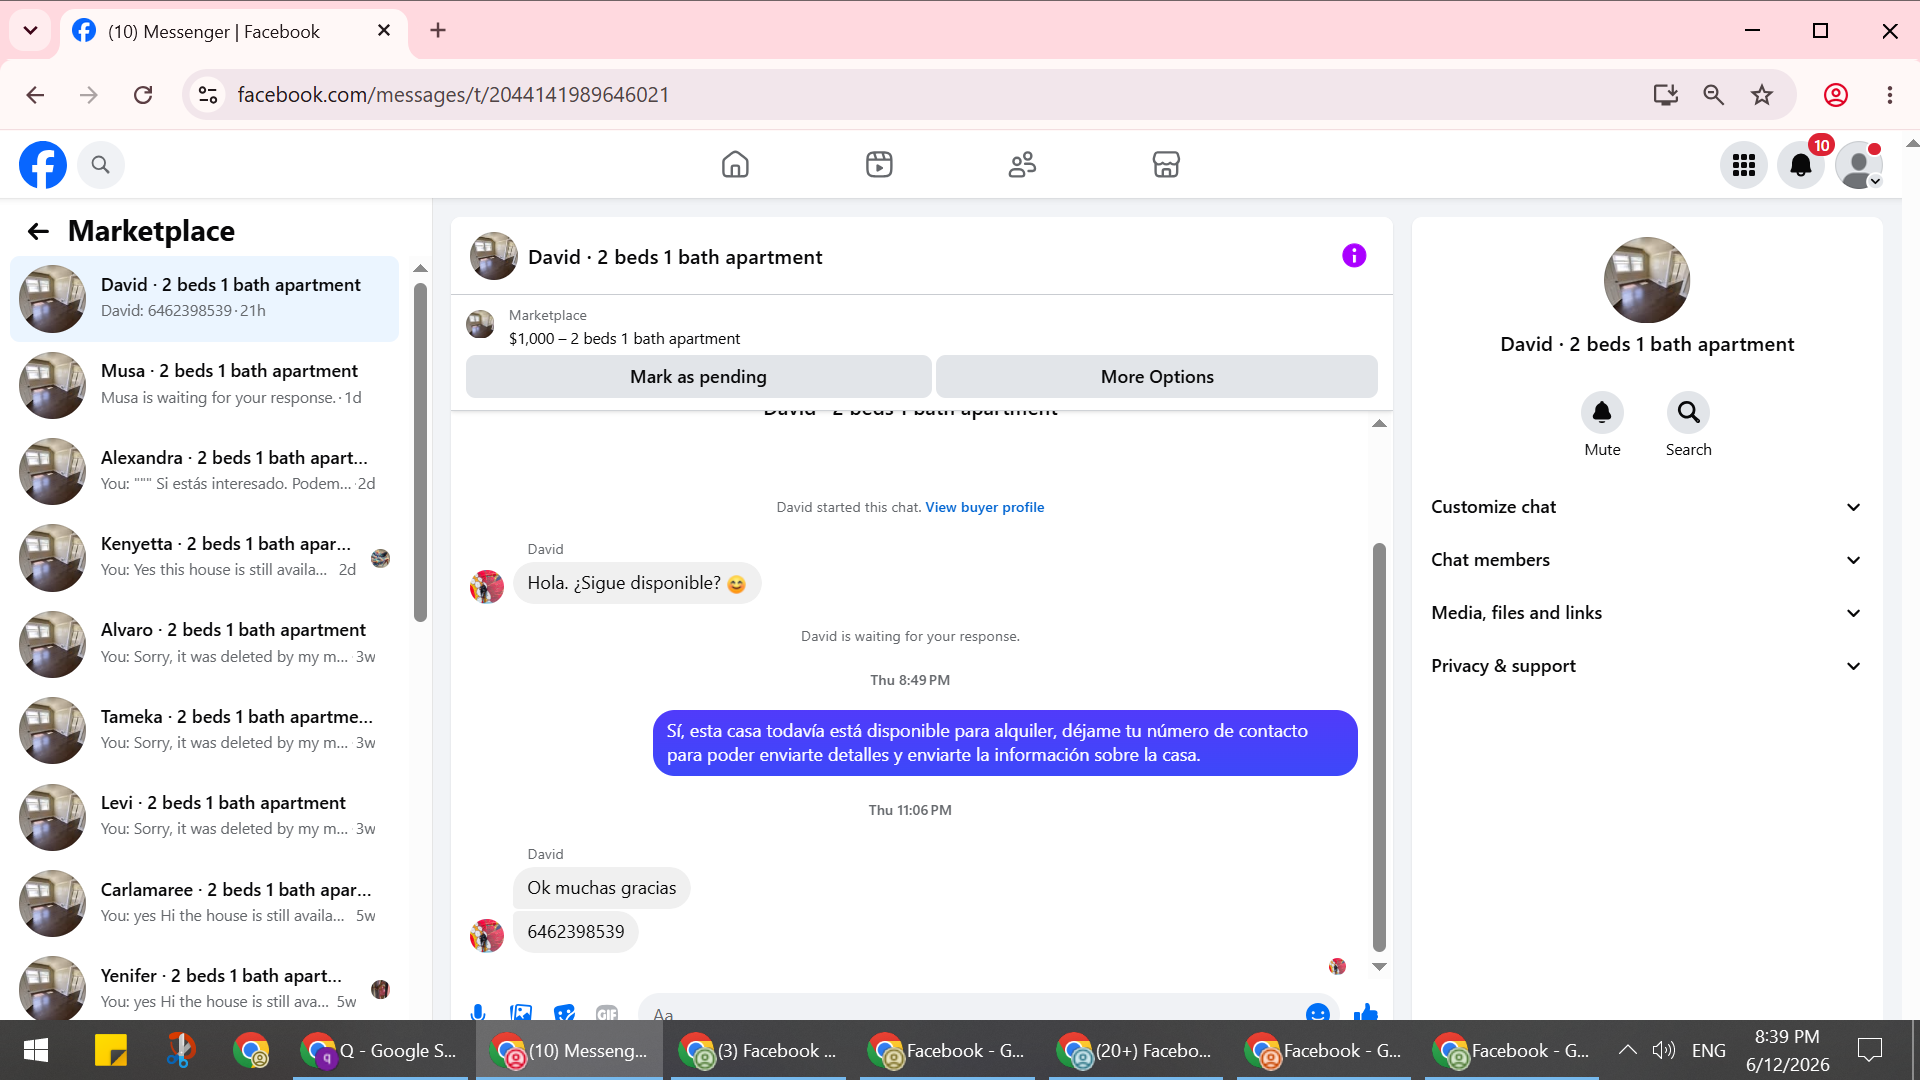Click the browser back arrow

click(x=36, y=95)
